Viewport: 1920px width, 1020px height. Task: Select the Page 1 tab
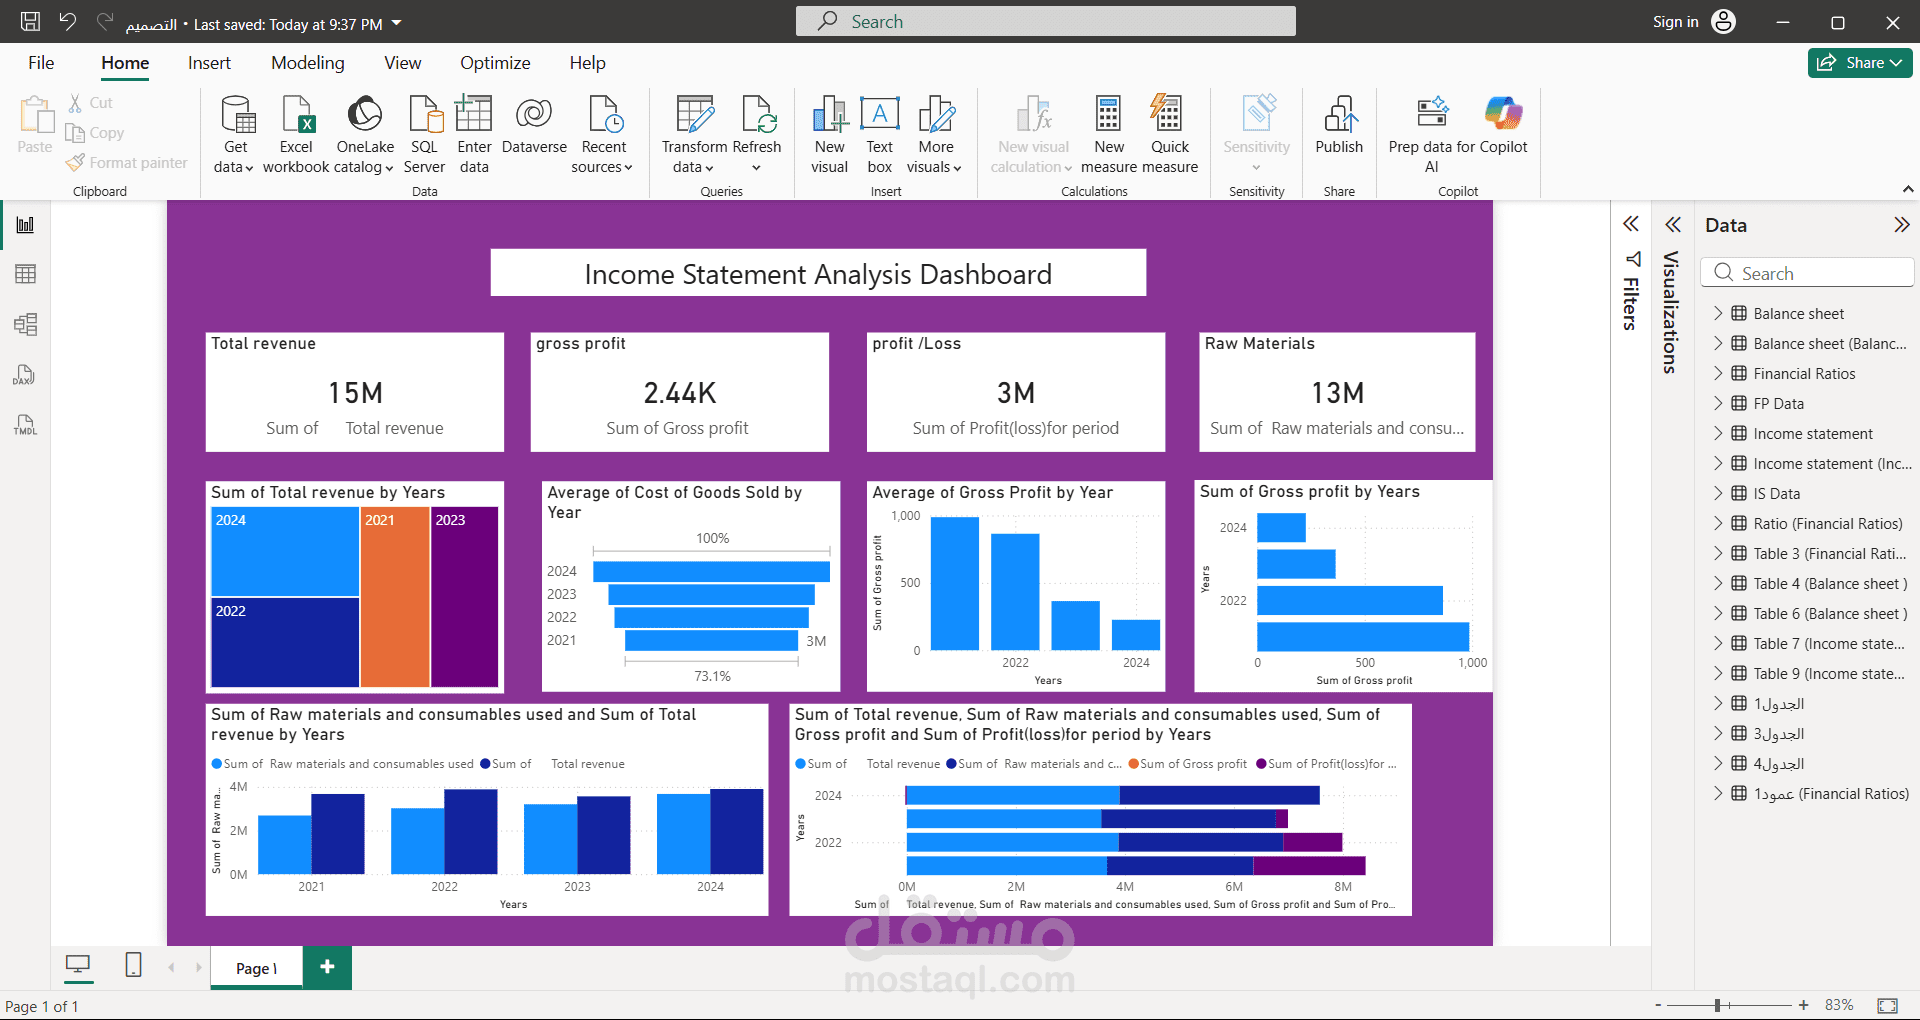[x=256, y=968]
